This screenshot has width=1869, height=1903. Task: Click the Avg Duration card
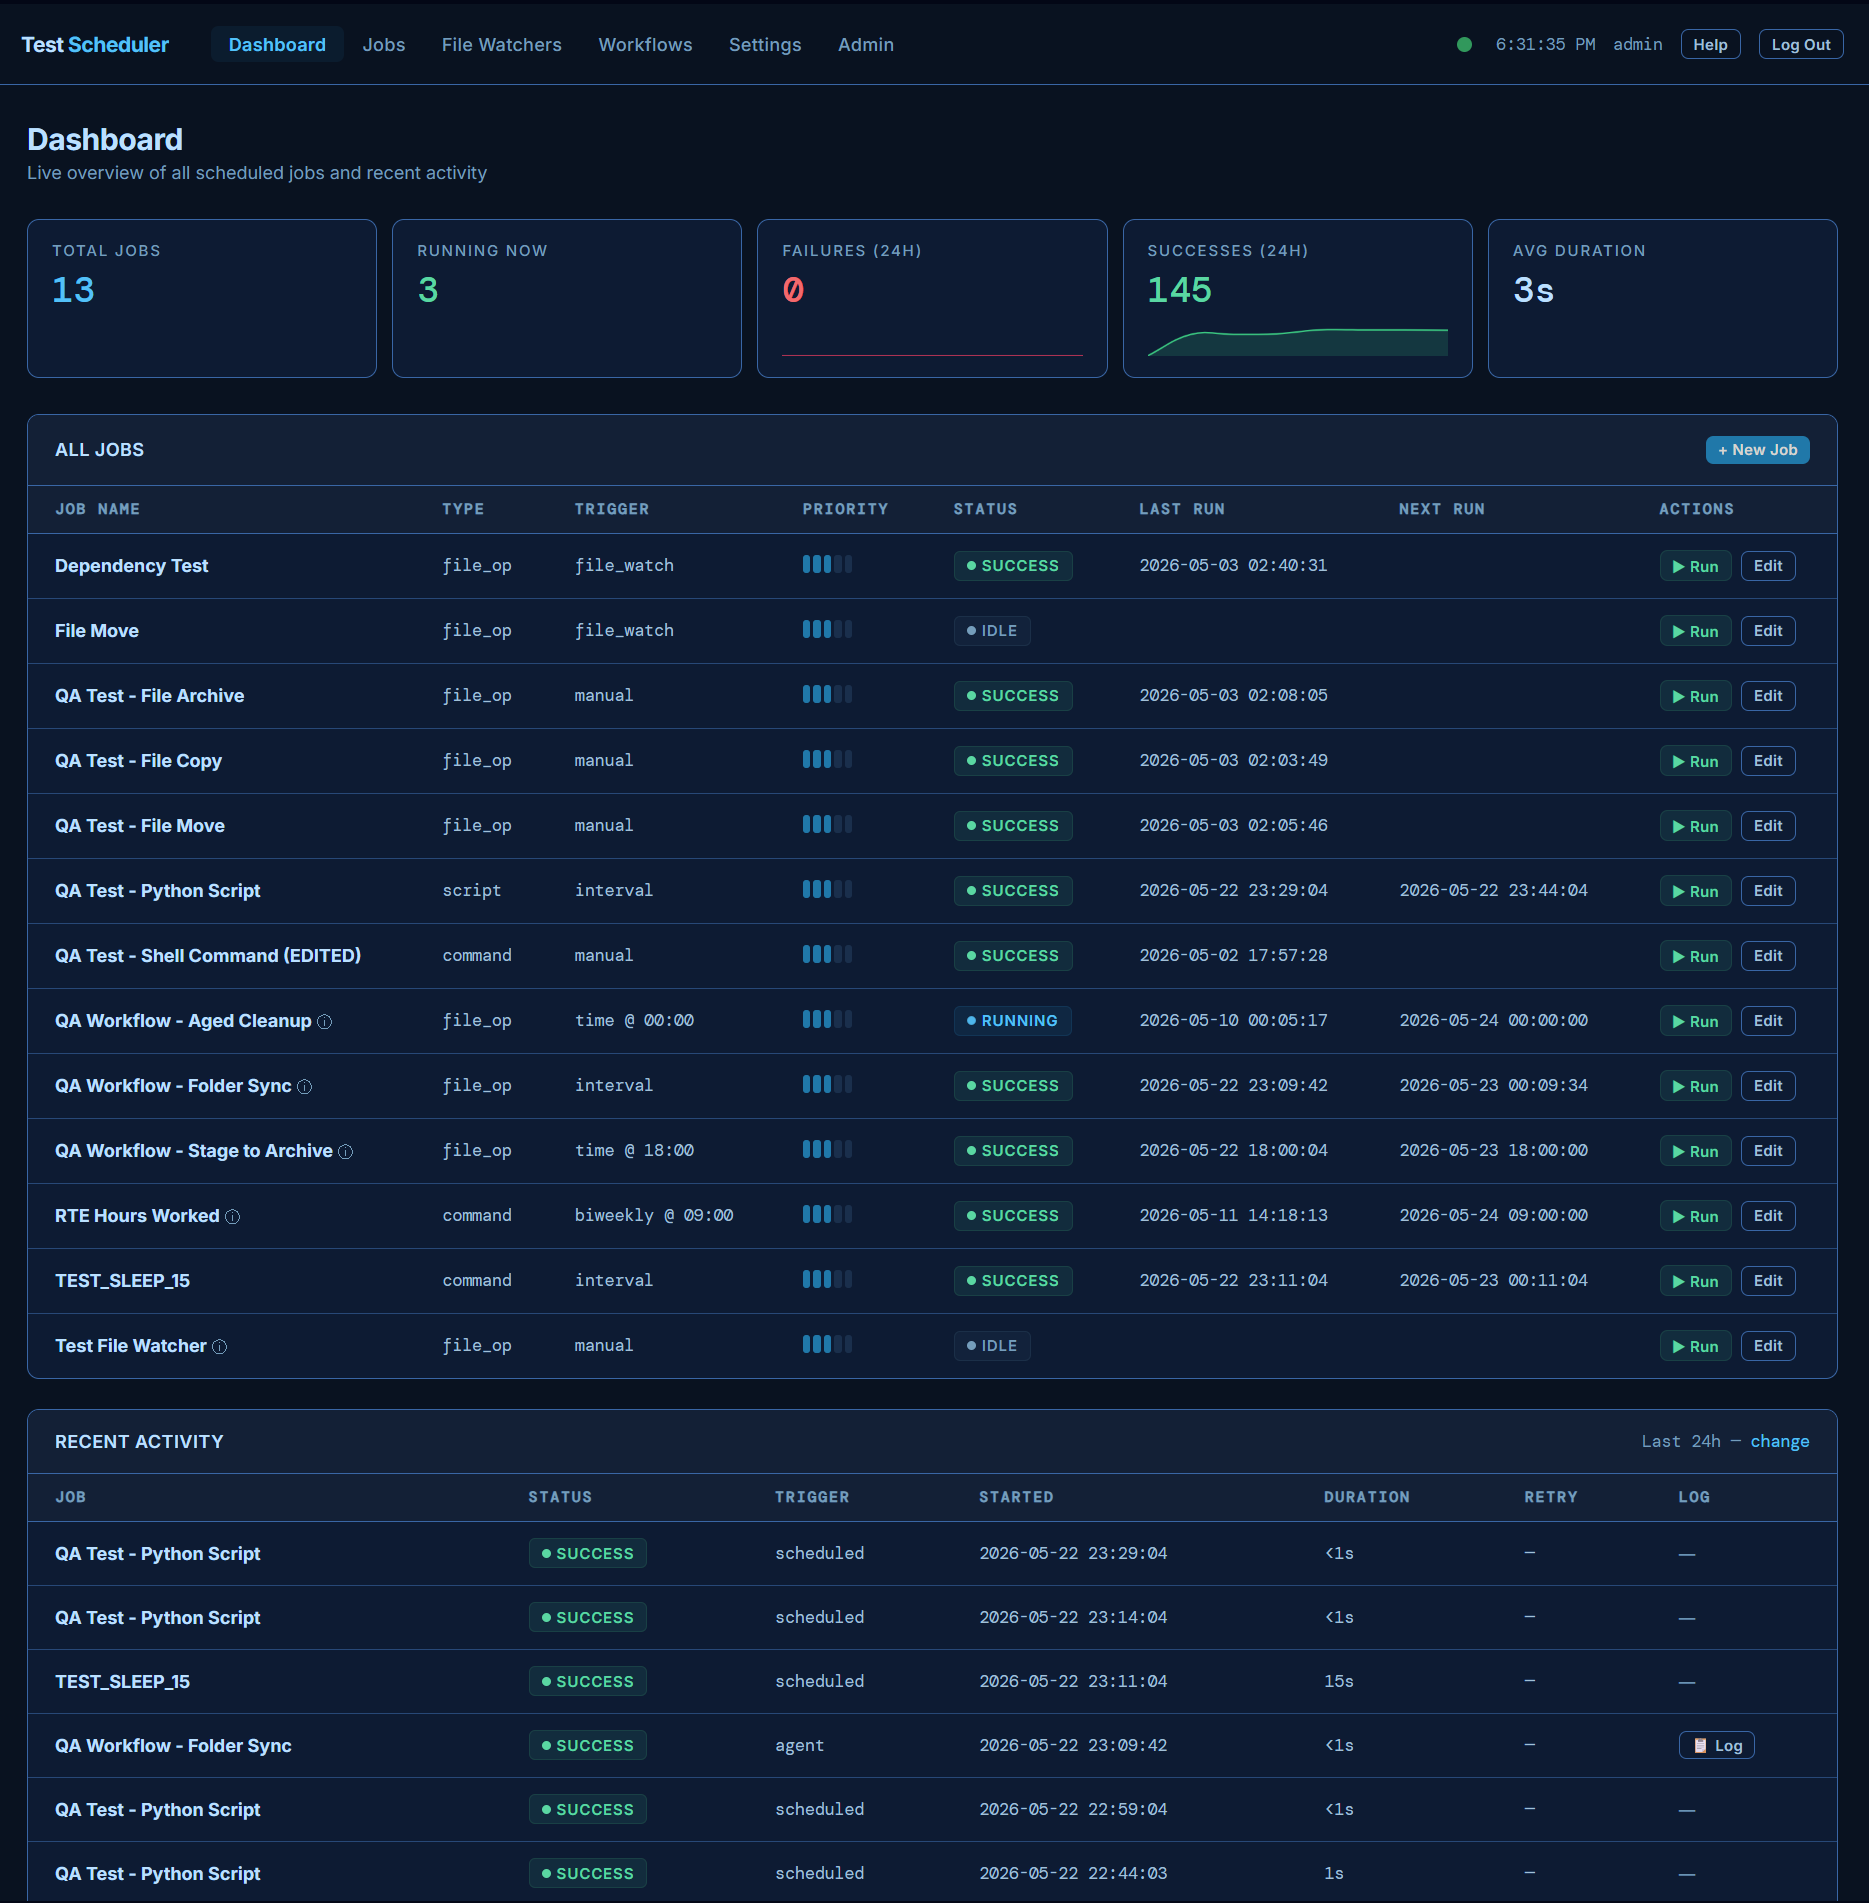click(x=1662, y=299)
